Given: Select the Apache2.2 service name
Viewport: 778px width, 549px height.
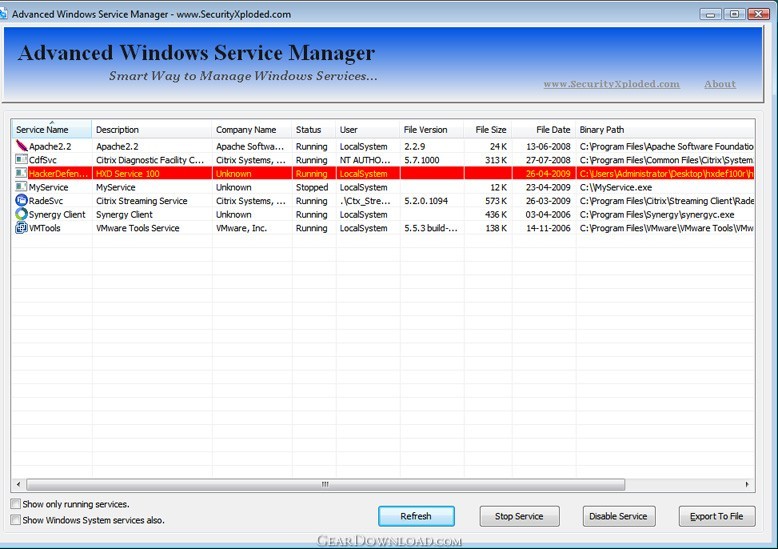Looking at the screenshot, I should coord(50,146).
